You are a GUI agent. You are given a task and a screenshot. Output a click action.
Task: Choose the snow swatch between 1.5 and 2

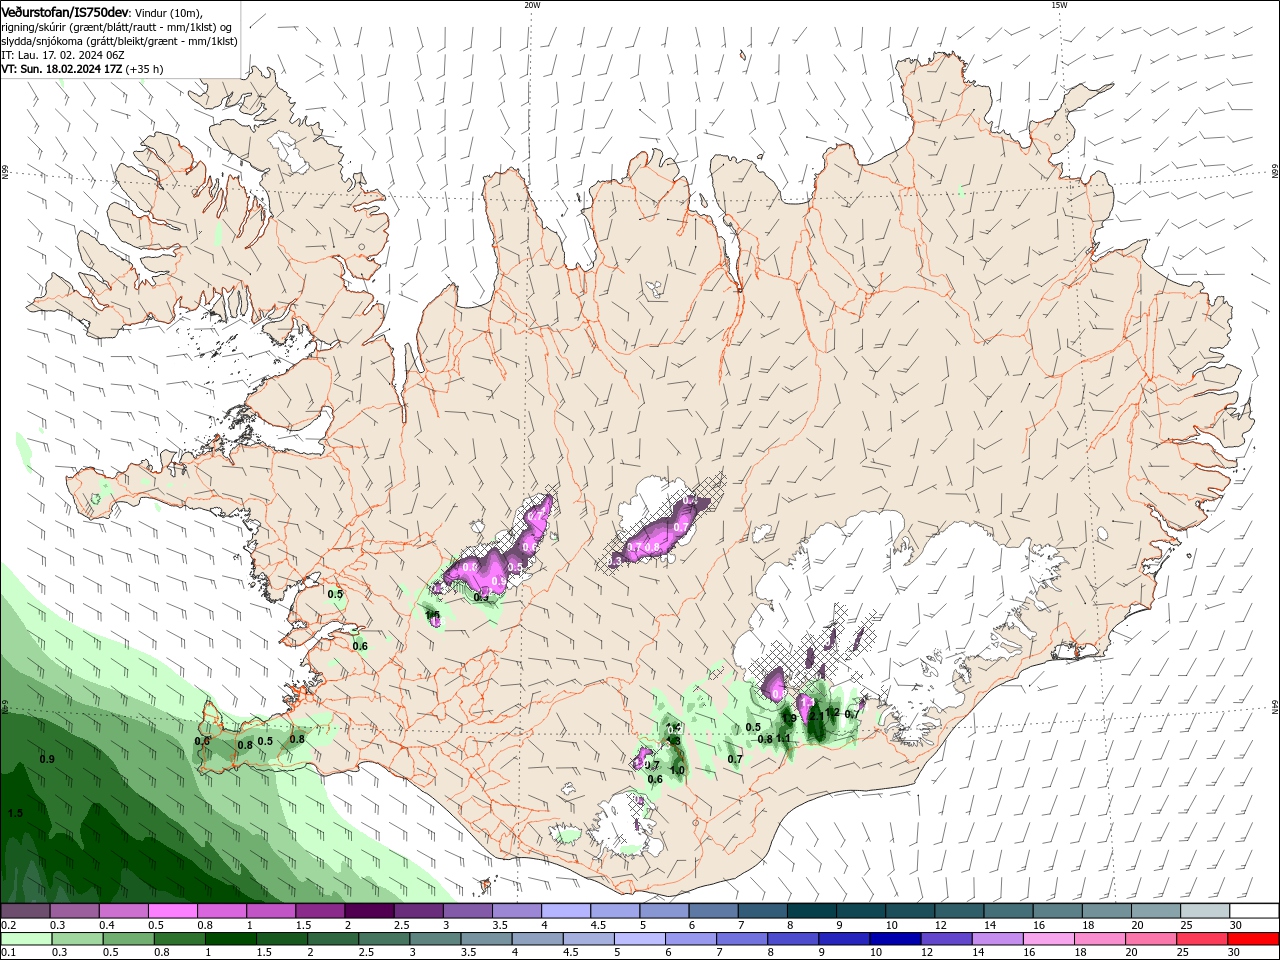point(320,911)
